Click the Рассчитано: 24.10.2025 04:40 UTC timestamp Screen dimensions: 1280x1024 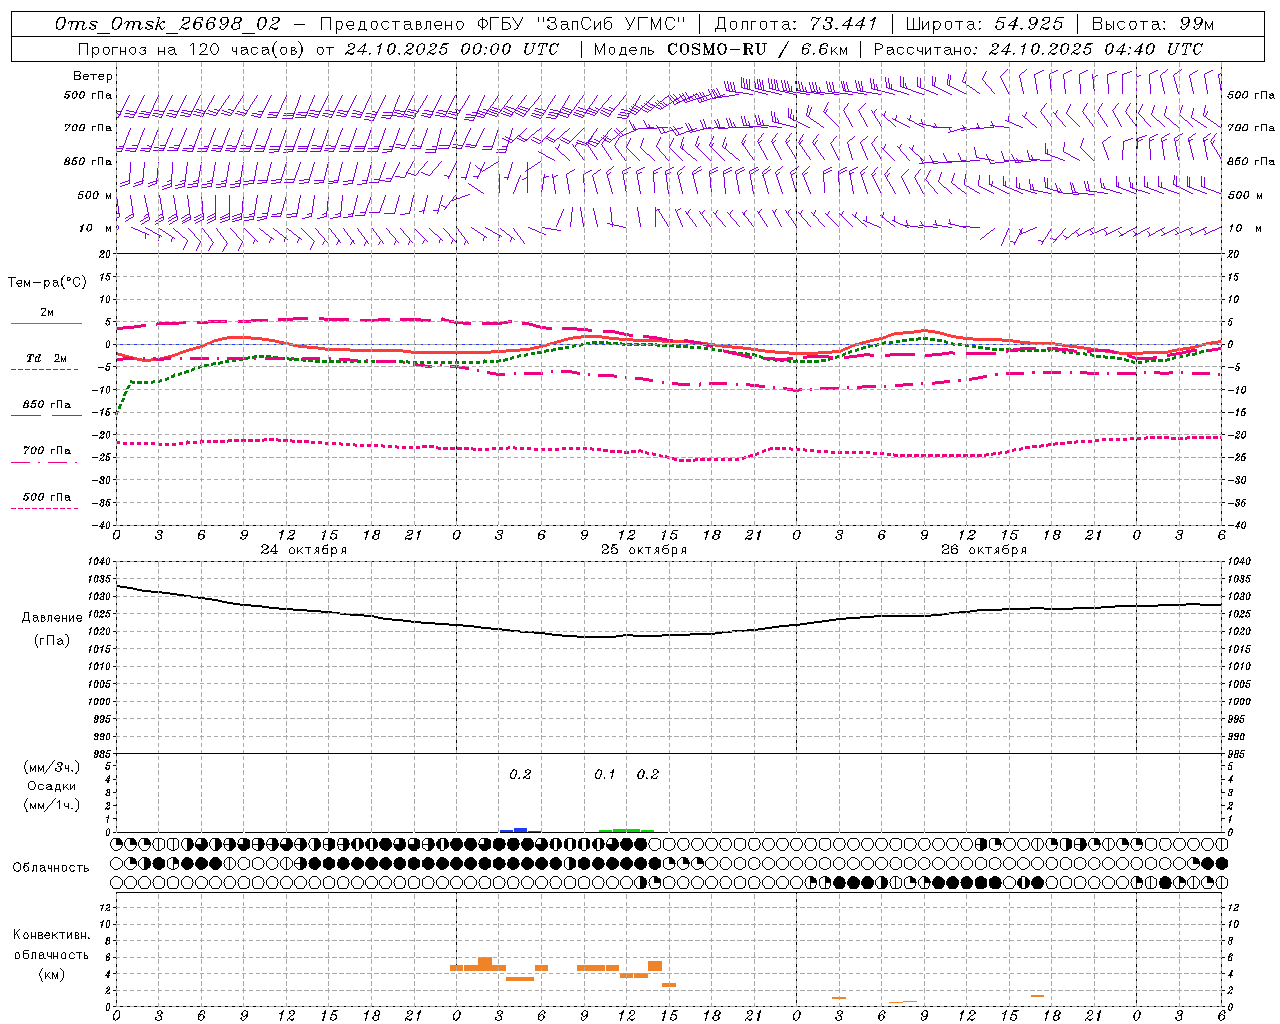click(x=1038, y=49)
